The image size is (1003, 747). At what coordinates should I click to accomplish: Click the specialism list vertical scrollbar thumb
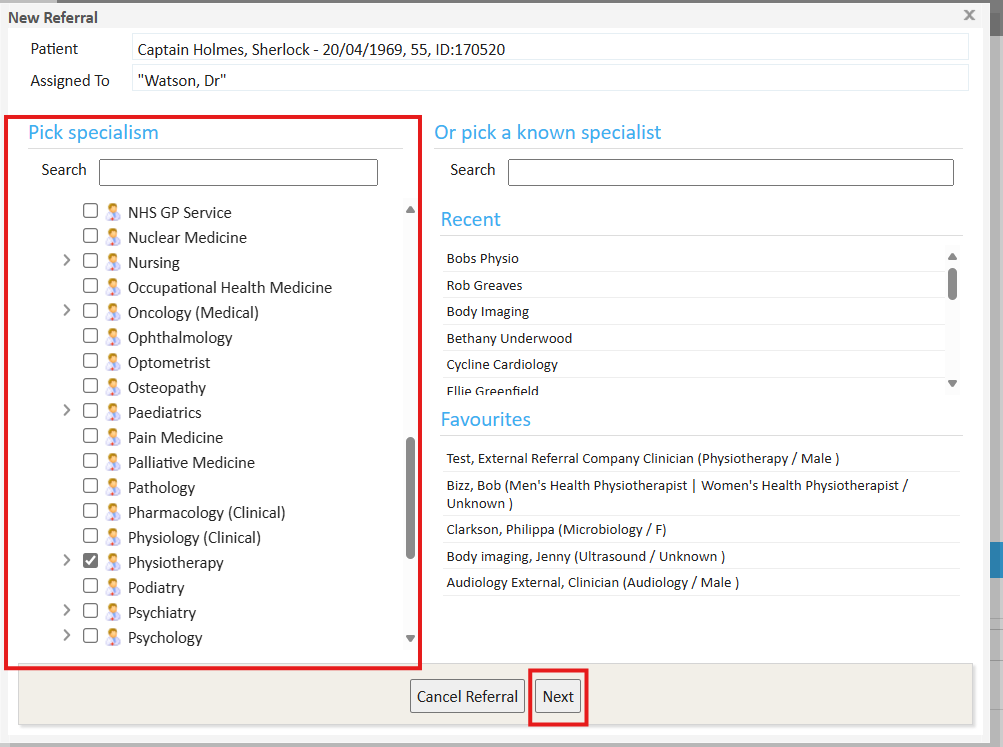coord(410,498)
